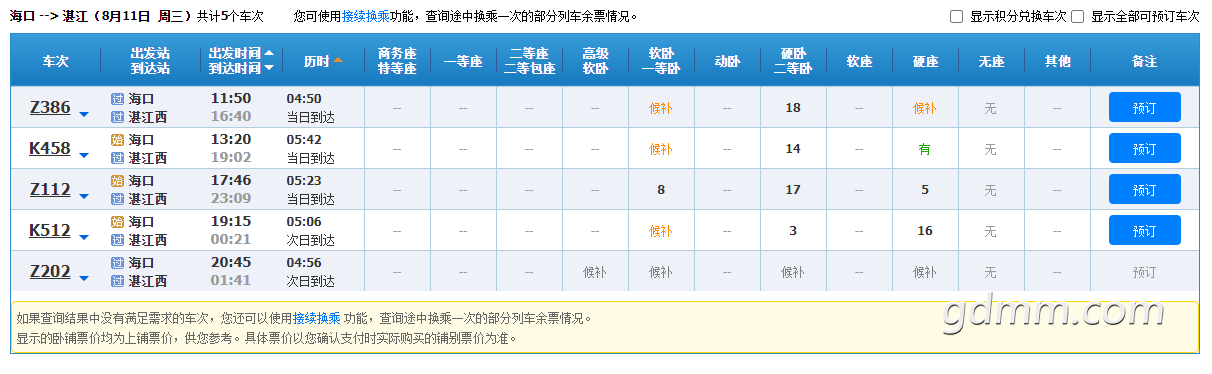Expand stop details arrow for train Z386
1212x374 pixels.
(84, 114)
